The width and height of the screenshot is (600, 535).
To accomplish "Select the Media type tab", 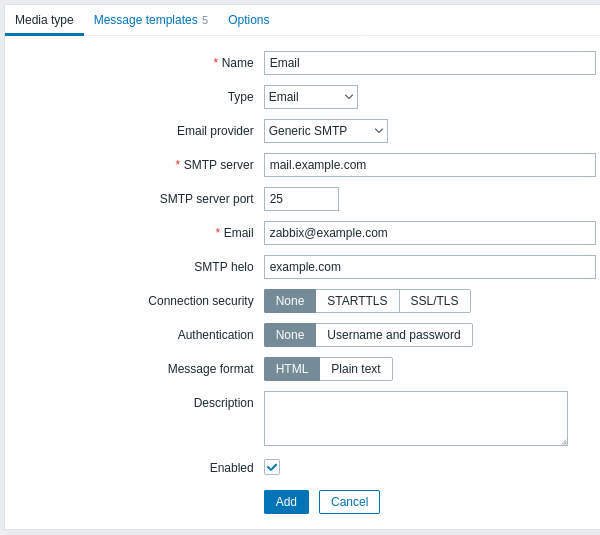I will click(44, 20).
